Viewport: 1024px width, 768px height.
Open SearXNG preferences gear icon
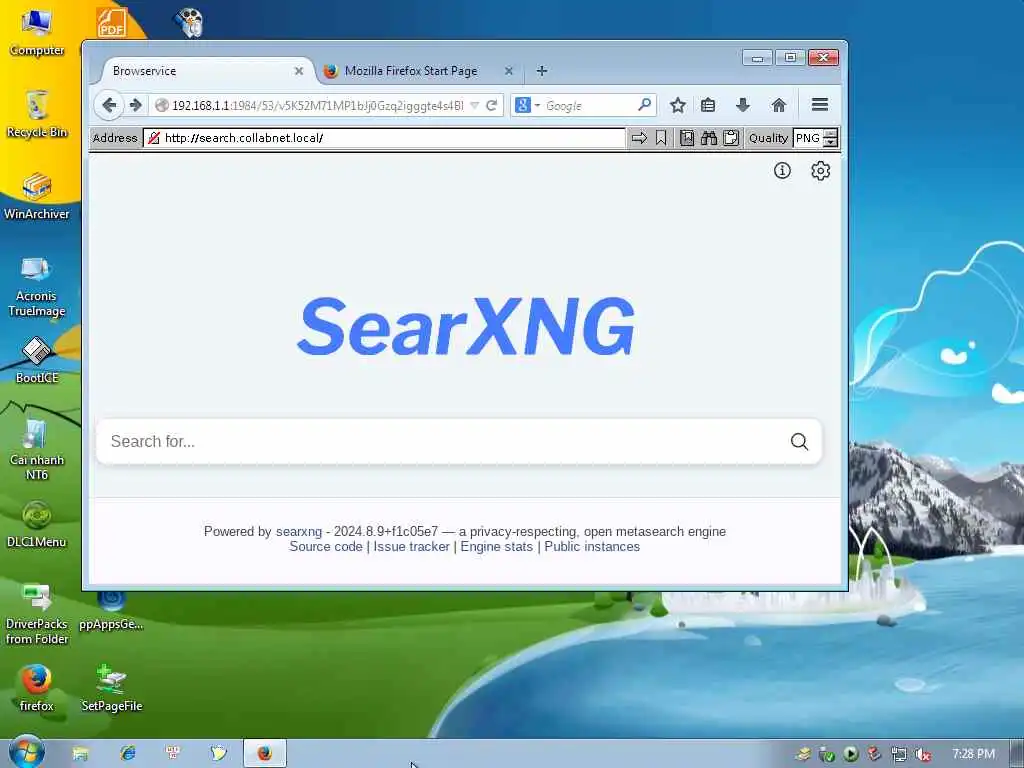[x=820, y=170]
